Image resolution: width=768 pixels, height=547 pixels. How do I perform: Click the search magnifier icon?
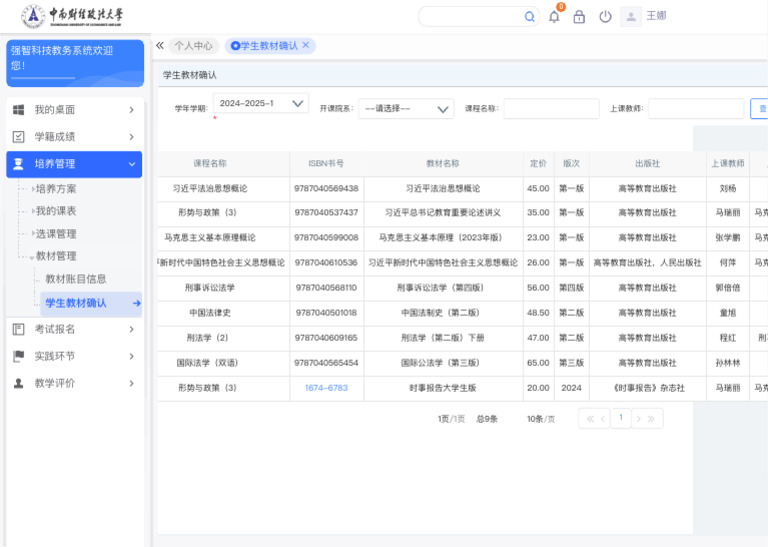pyautogui.click(x=529, y=17)
